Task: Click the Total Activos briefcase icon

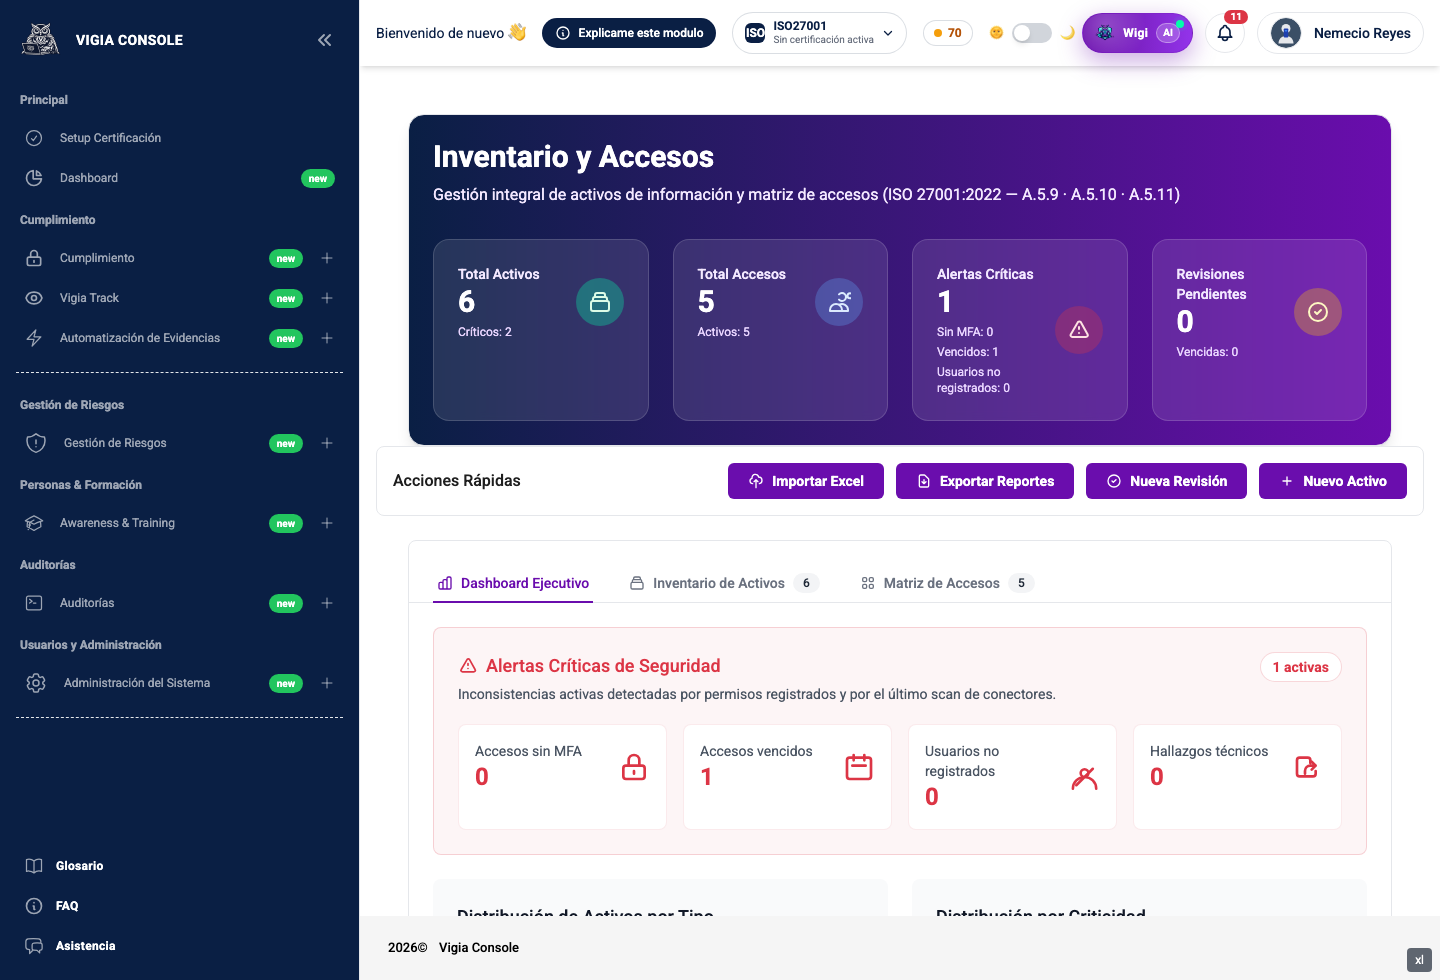Action: 600,302
